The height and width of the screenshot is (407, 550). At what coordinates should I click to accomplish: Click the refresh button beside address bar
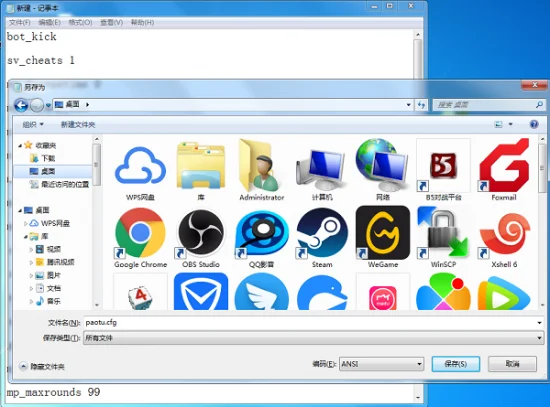point(421,105)
